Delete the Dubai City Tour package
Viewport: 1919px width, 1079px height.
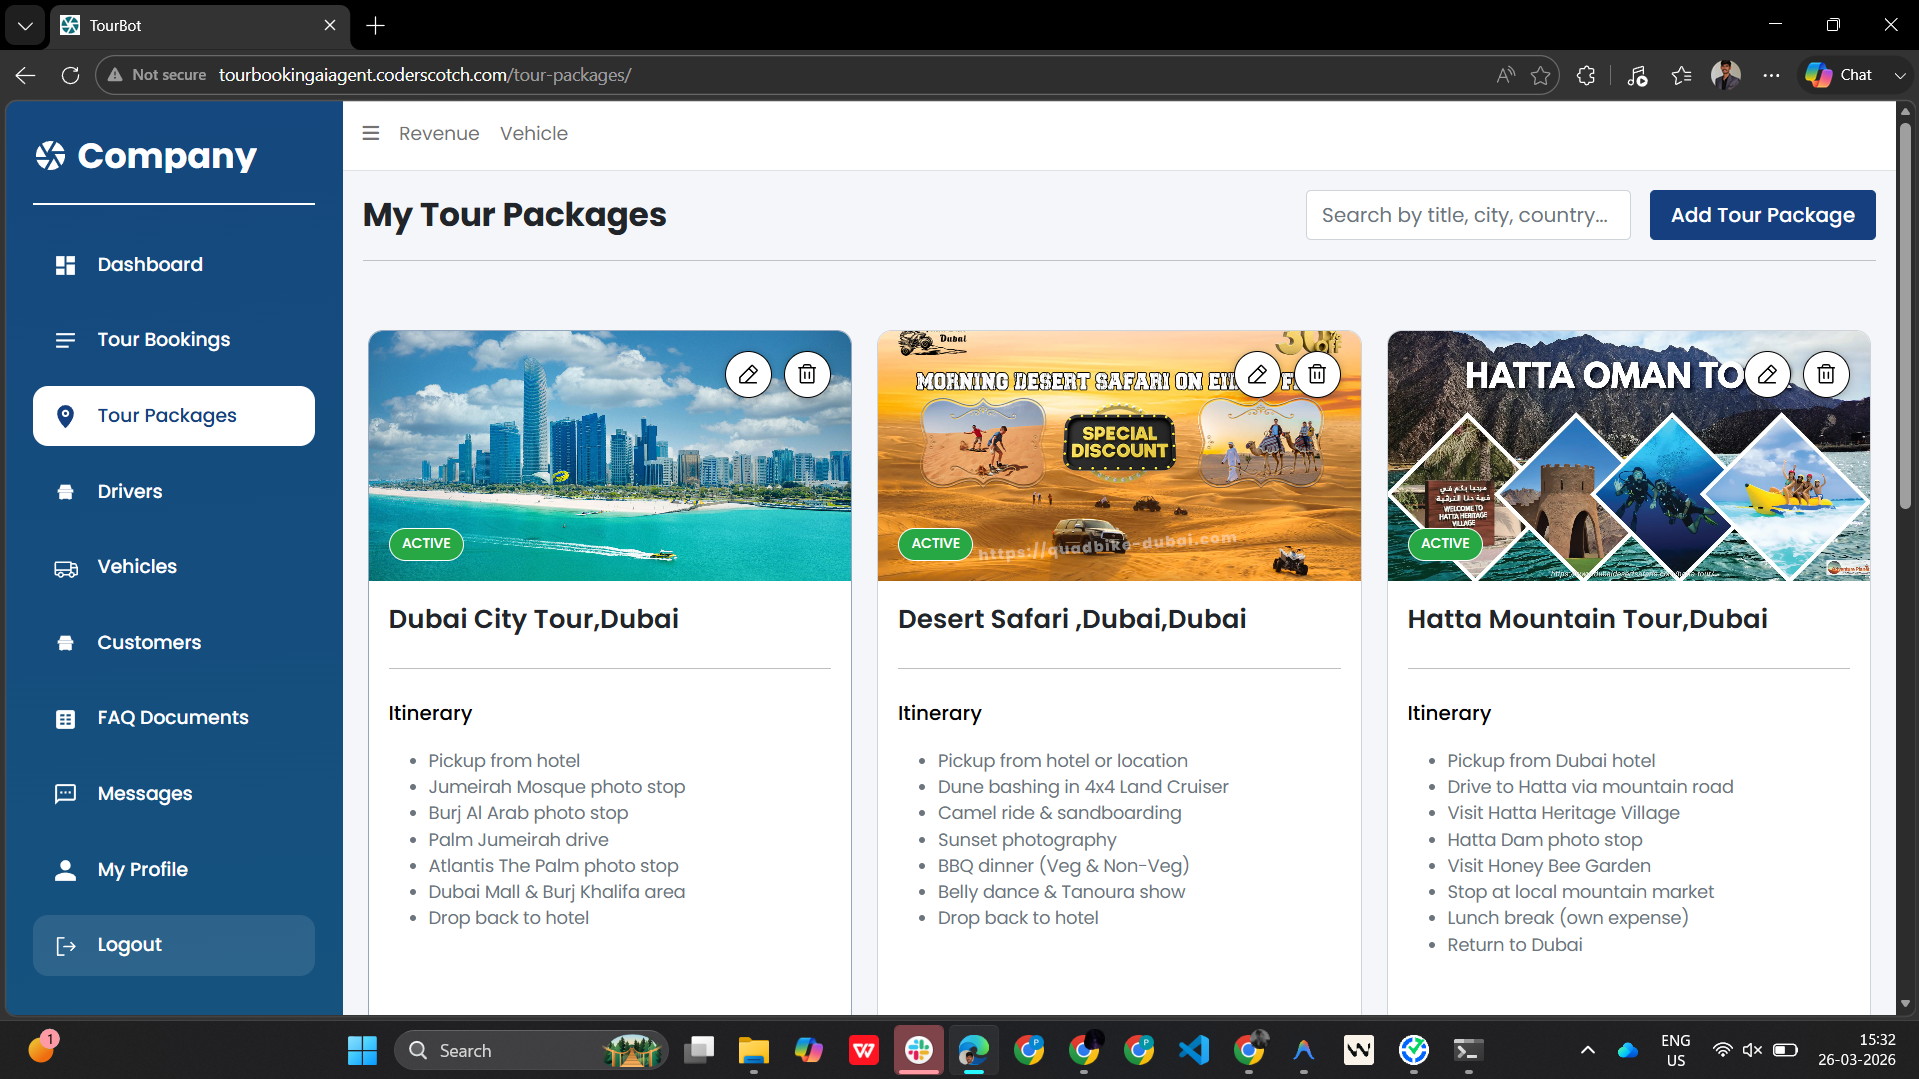click(807, 375)
